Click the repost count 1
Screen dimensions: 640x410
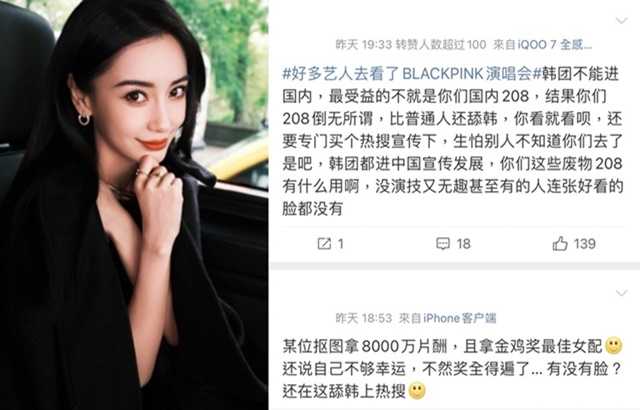pos(340,244)
